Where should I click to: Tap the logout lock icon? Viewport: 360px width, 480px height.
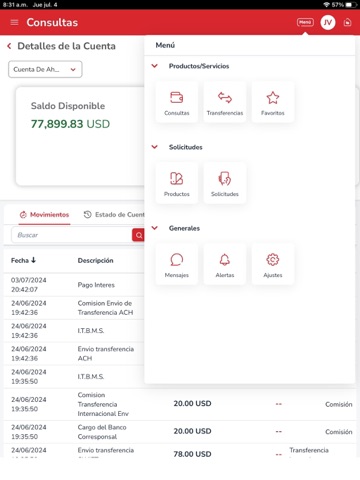pyautogui.click(x=348, y=22)
